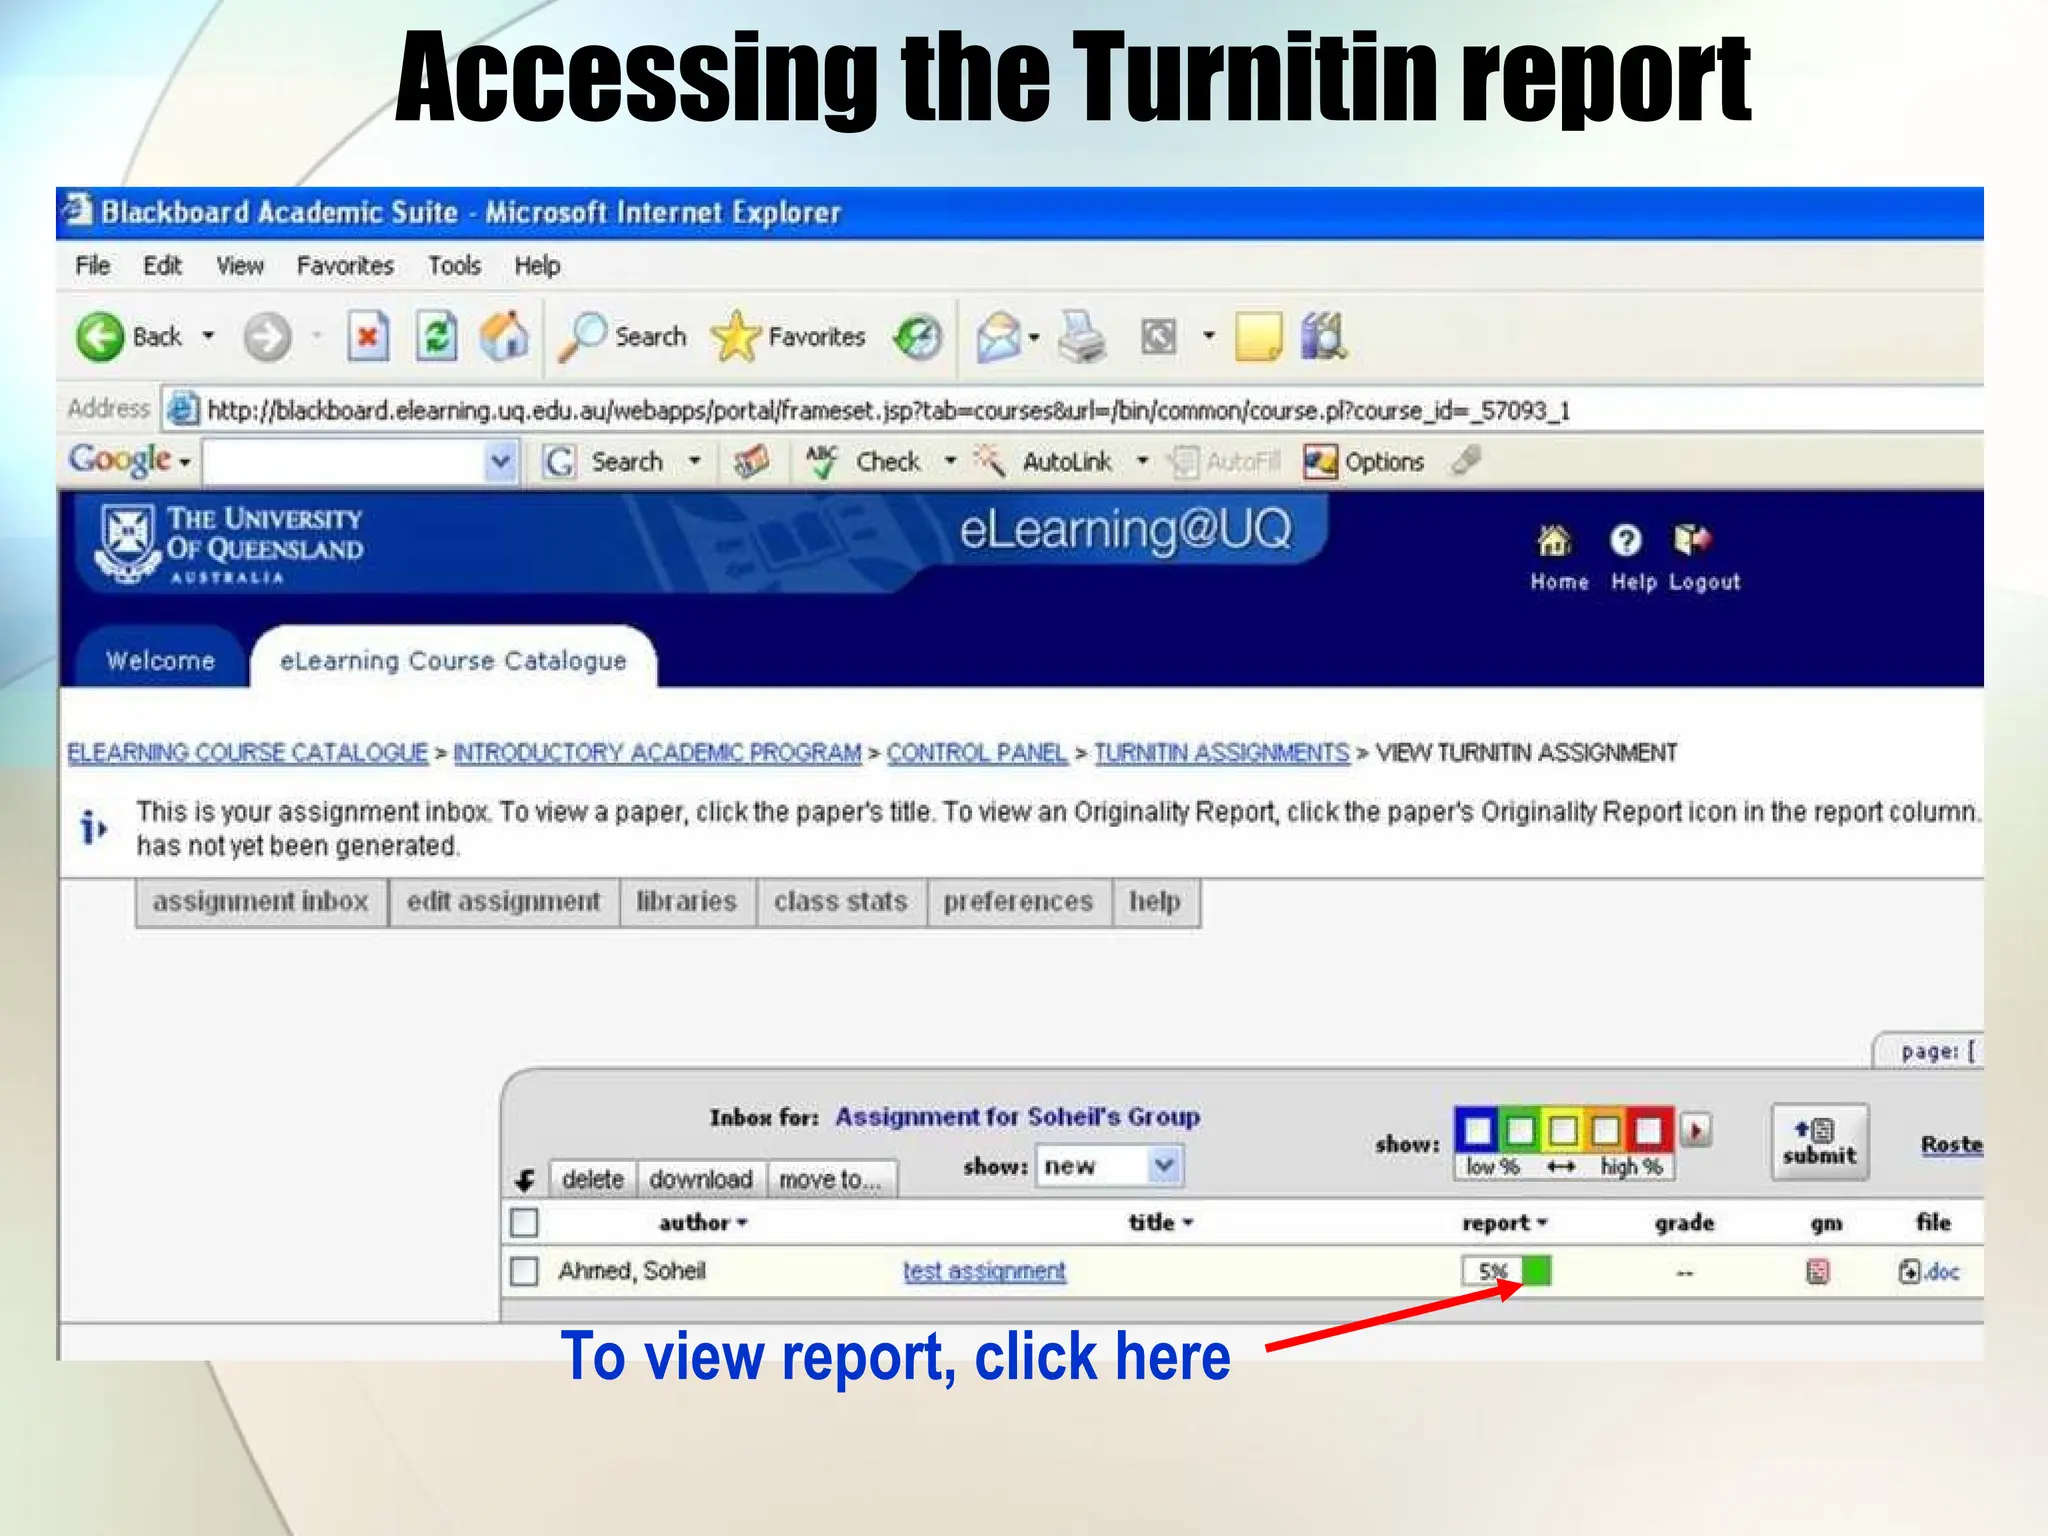Screen dimensions: 2048x1536
Task: Go to eLearning Home house icon
Action: [x=1553, y=541]
